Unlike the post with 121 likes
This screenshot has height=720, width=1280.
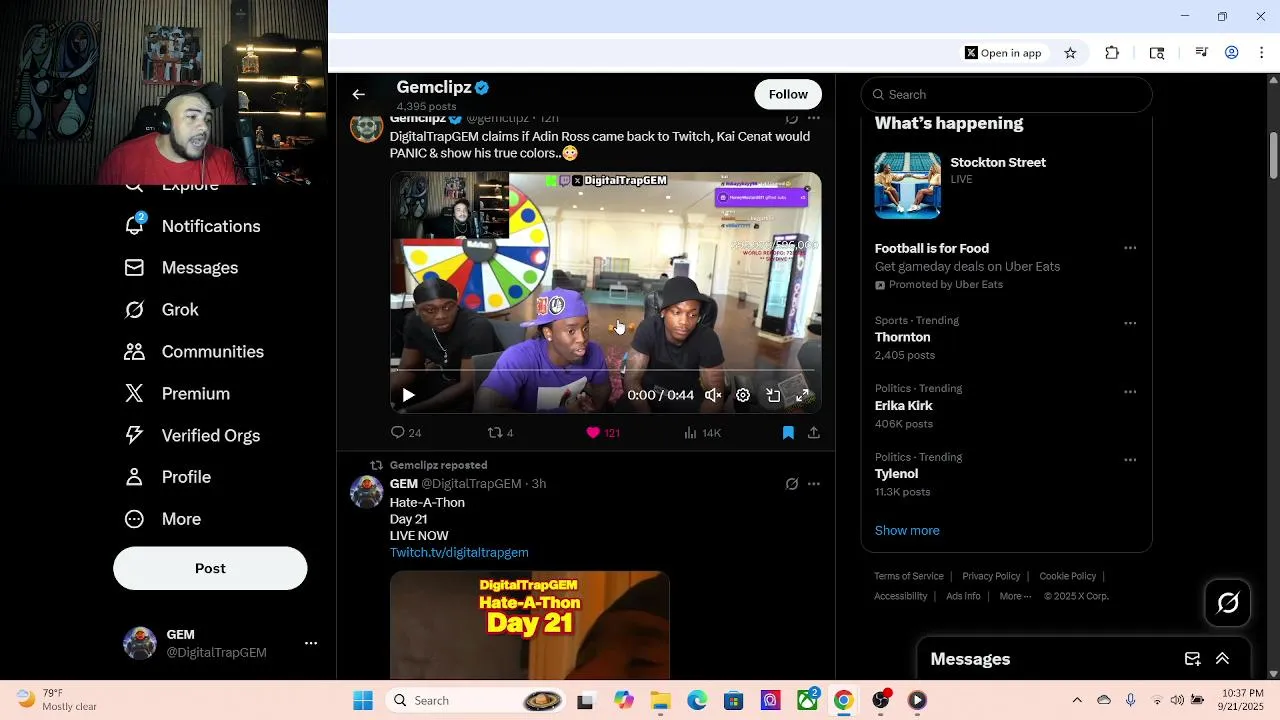[x=603, y=433]
